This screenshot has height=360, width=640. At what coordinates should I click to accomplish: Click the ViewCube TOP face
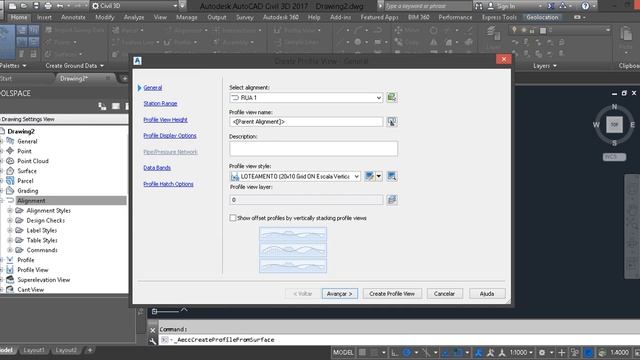(614, 124)
